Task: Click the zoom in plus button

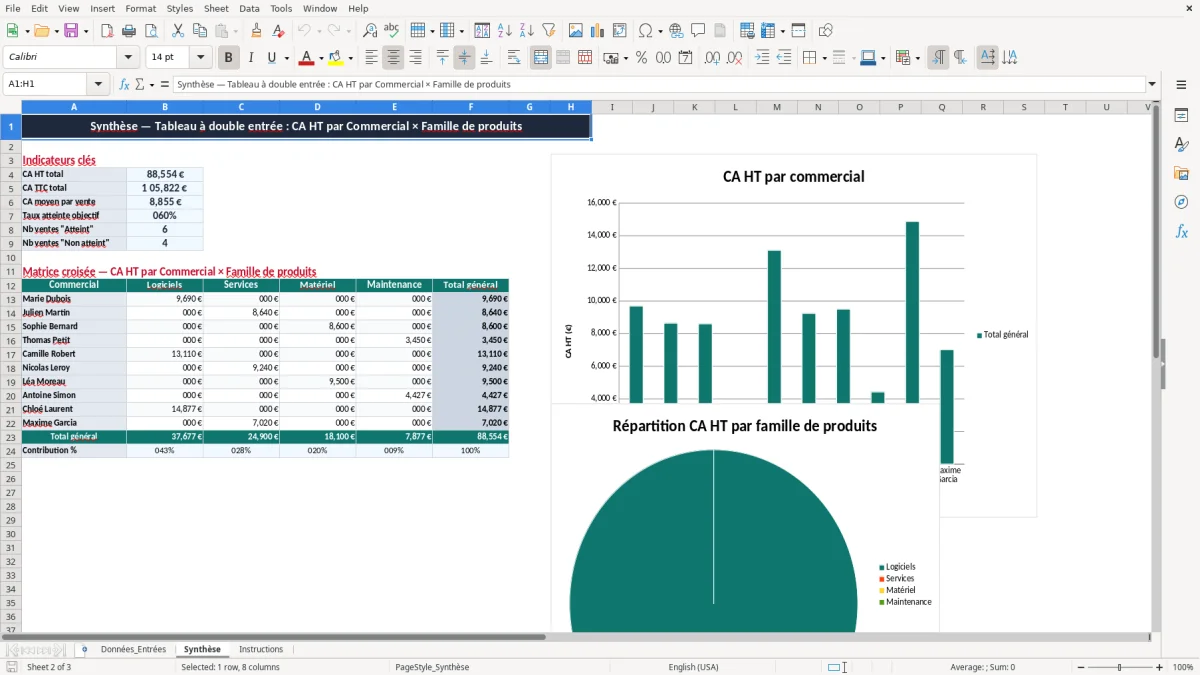Action: point(1160,667)
